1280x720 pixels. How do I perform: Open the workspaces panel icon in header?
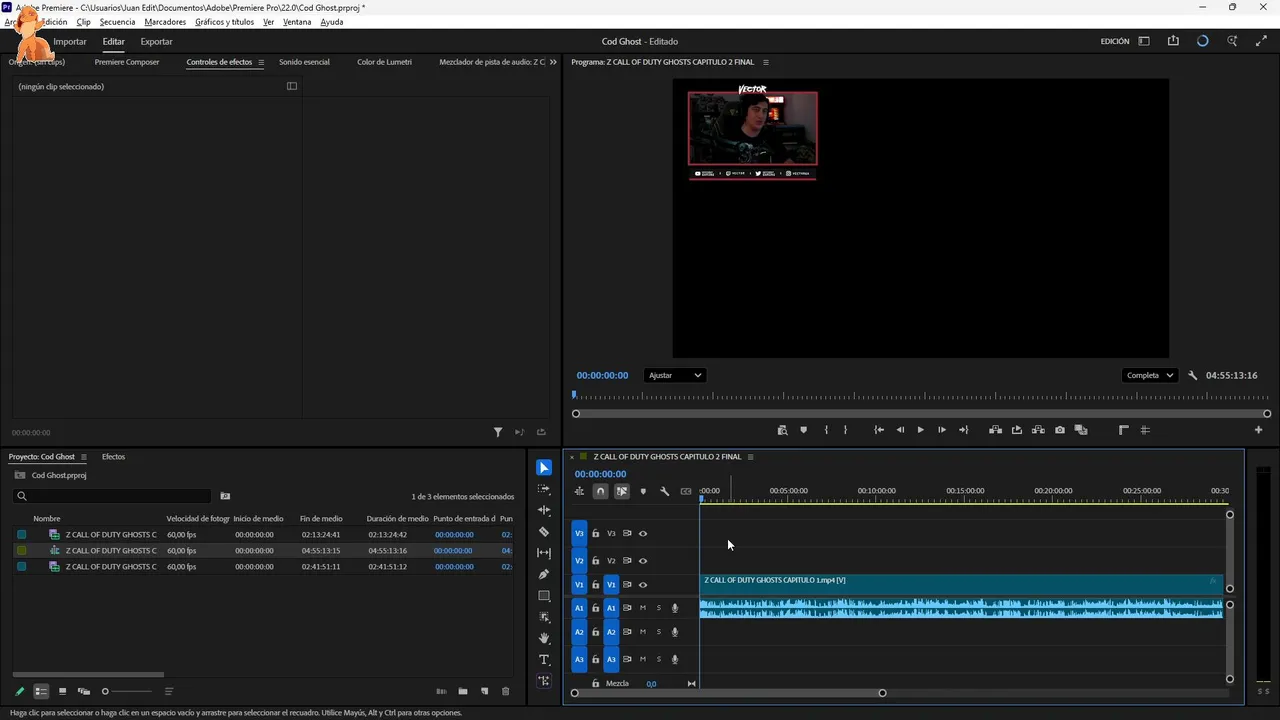pyautogui.click(x=1144, y=41)
